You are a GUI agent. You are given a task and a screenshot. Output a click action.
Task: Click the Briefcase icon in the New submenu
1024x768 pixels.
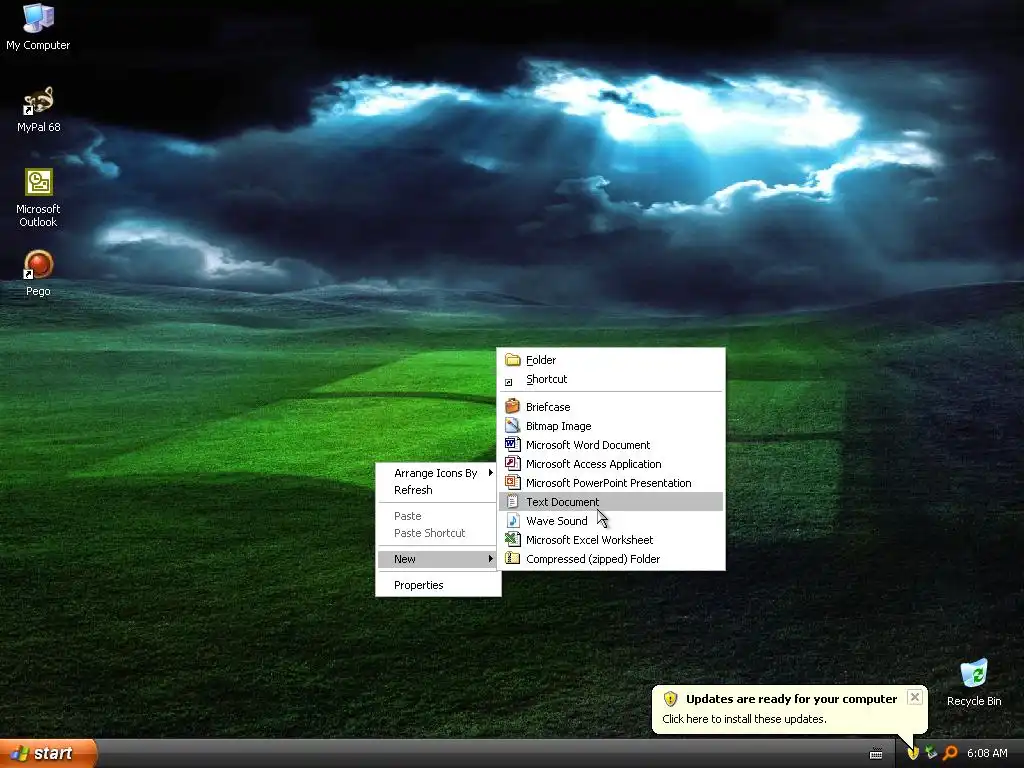pos(513,407)
